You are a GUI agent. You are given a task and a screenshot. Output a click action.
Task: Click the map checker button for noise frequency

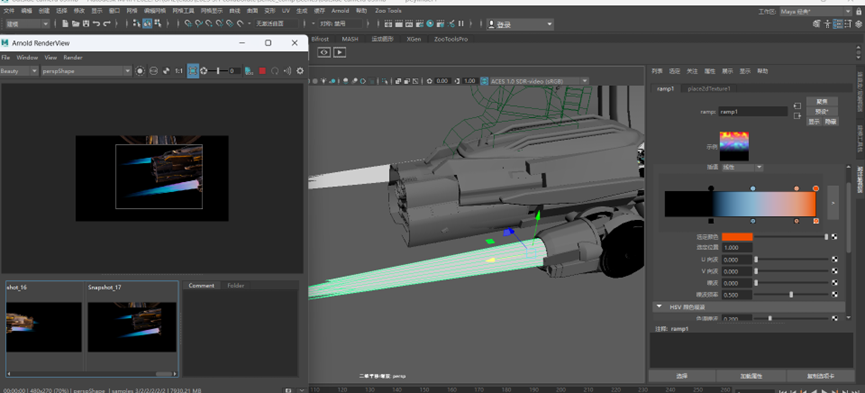[x=834, y=294]
